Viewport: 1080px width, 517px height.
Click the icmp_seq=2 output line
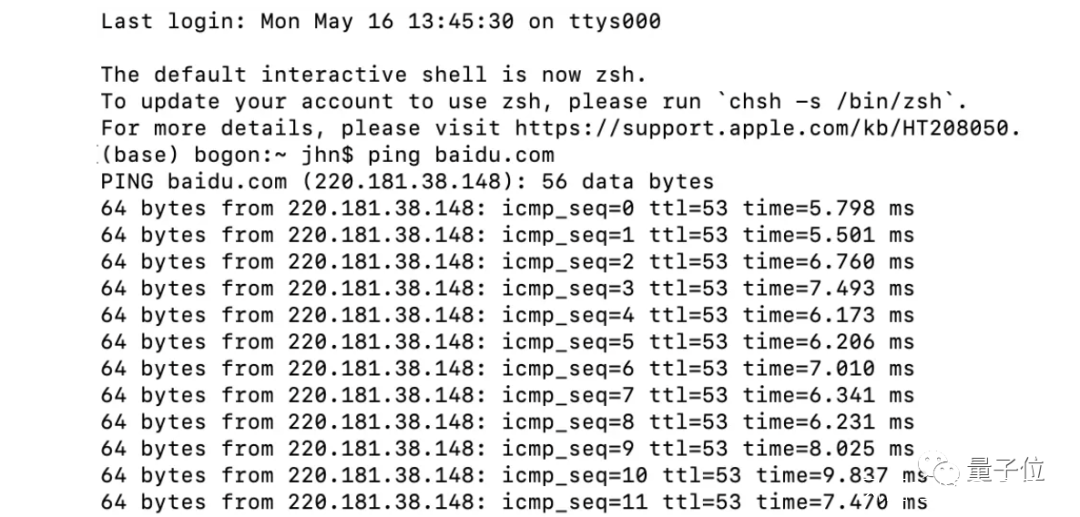click(x=507, y=262)
